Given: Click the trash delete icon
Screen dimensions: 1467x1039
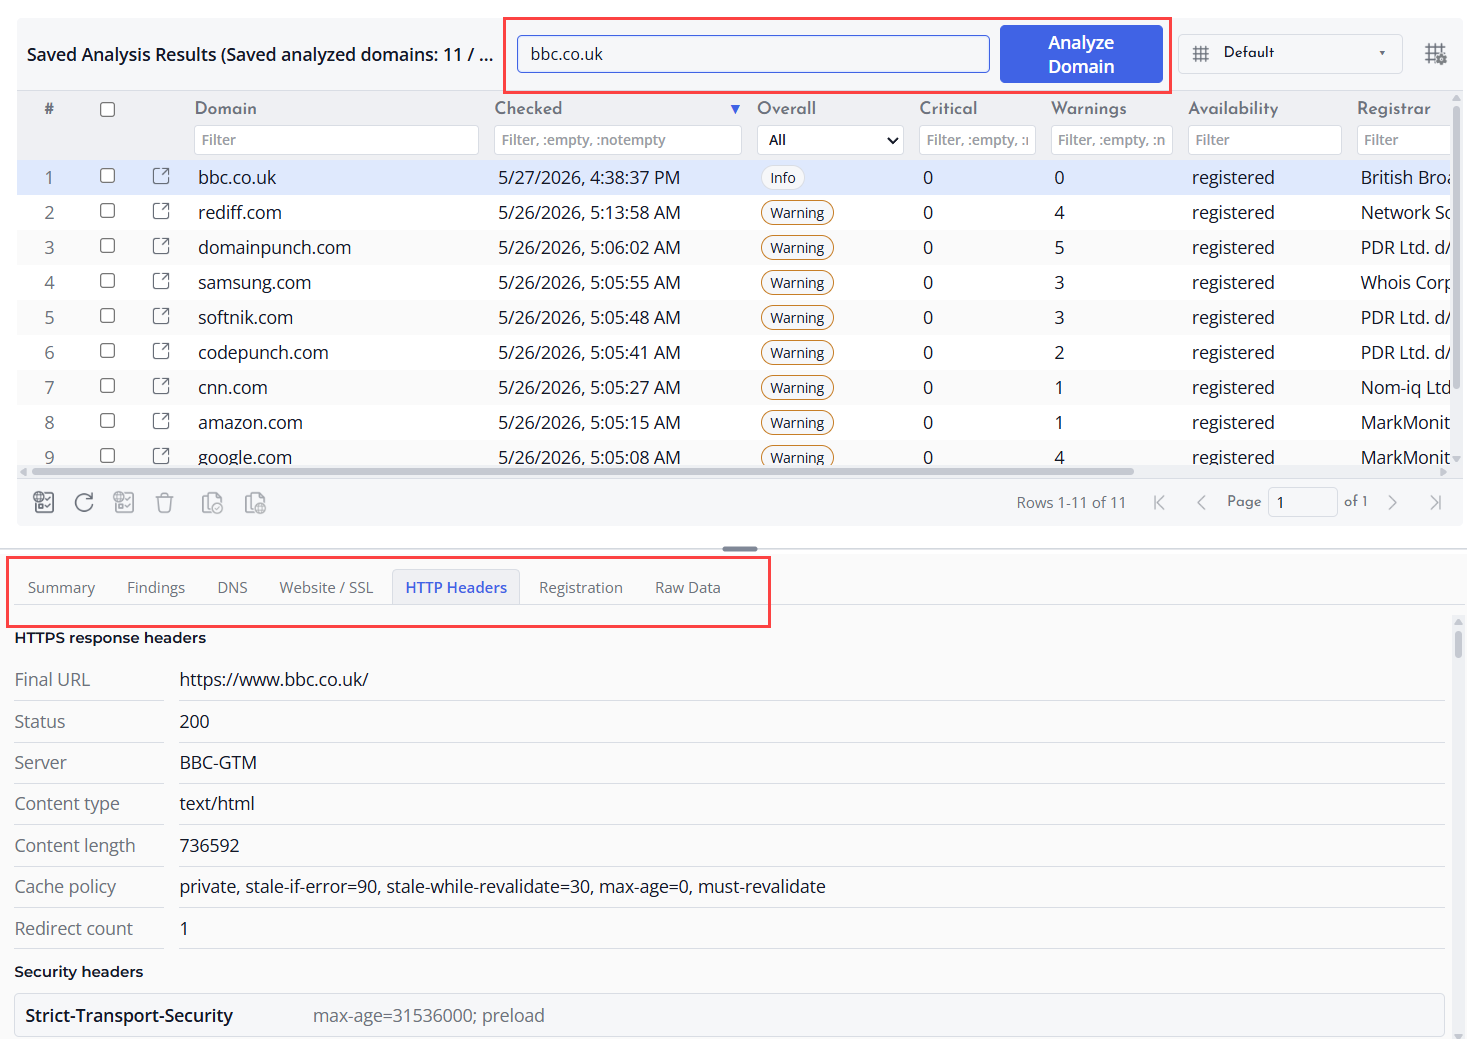Looking at the screenshot, I should pyautogui.click(x=165, y=502).
